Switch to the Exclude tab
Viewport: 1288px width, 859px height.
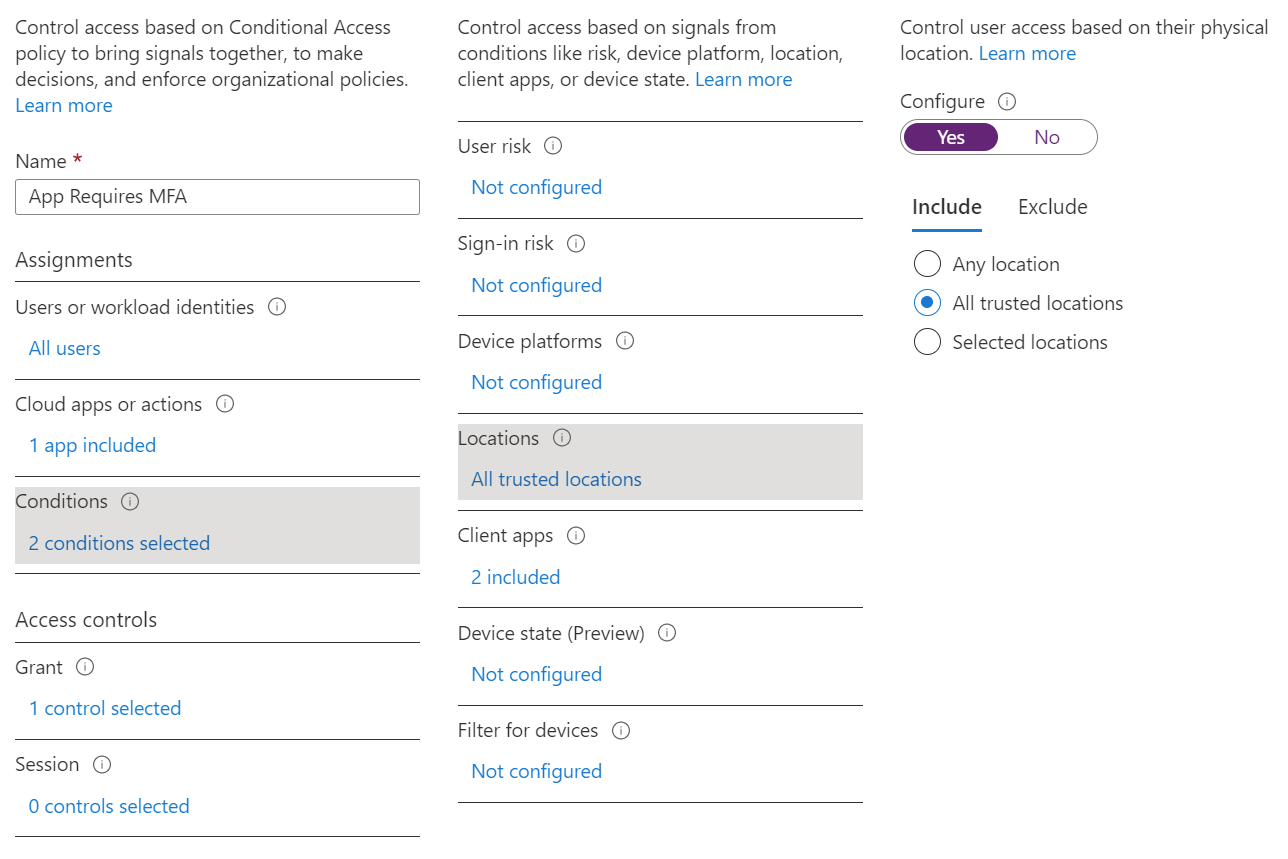coord(1052,207)
